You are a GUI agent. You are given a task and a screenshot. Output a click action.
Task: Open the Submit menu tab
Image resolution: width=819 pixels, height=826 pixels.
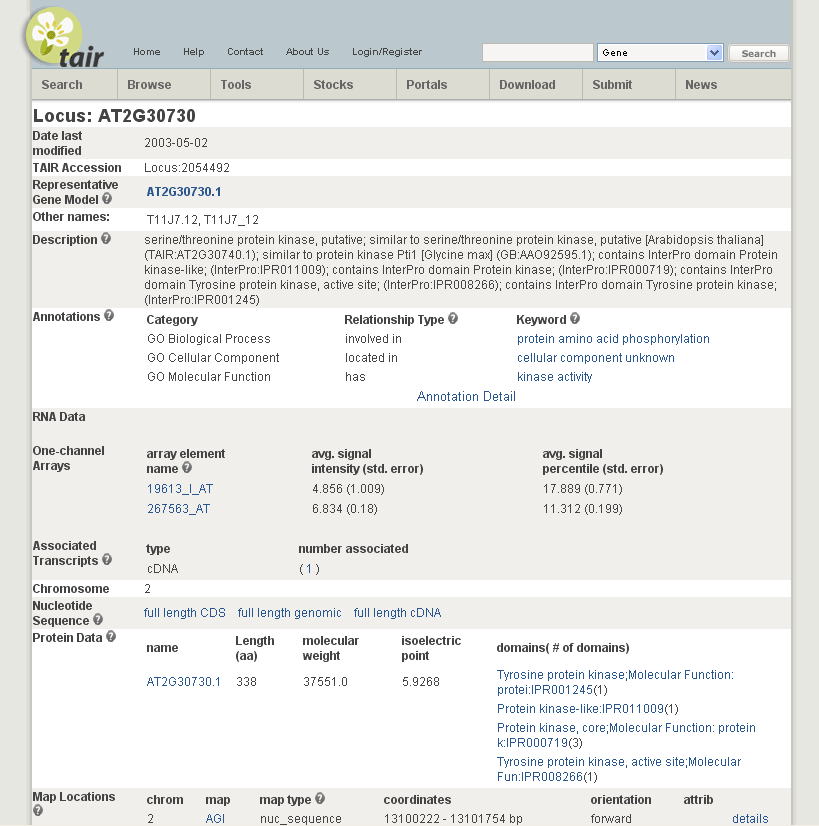[x=629, y=84]
